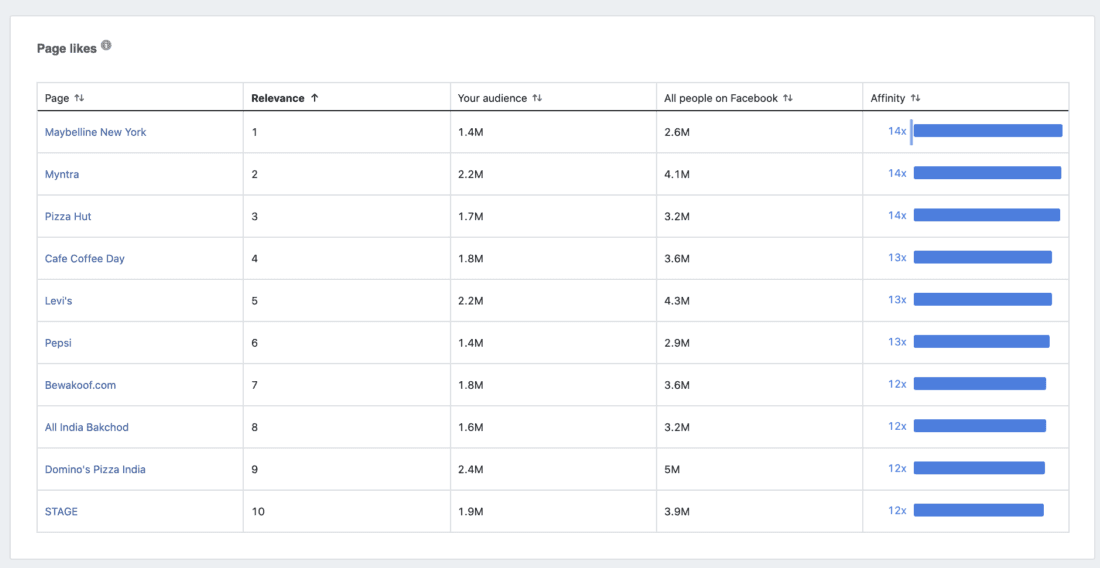Open the Myntra page link
Image resolution: width=1100 pixels, height=568 pixels.
[62, 174]
